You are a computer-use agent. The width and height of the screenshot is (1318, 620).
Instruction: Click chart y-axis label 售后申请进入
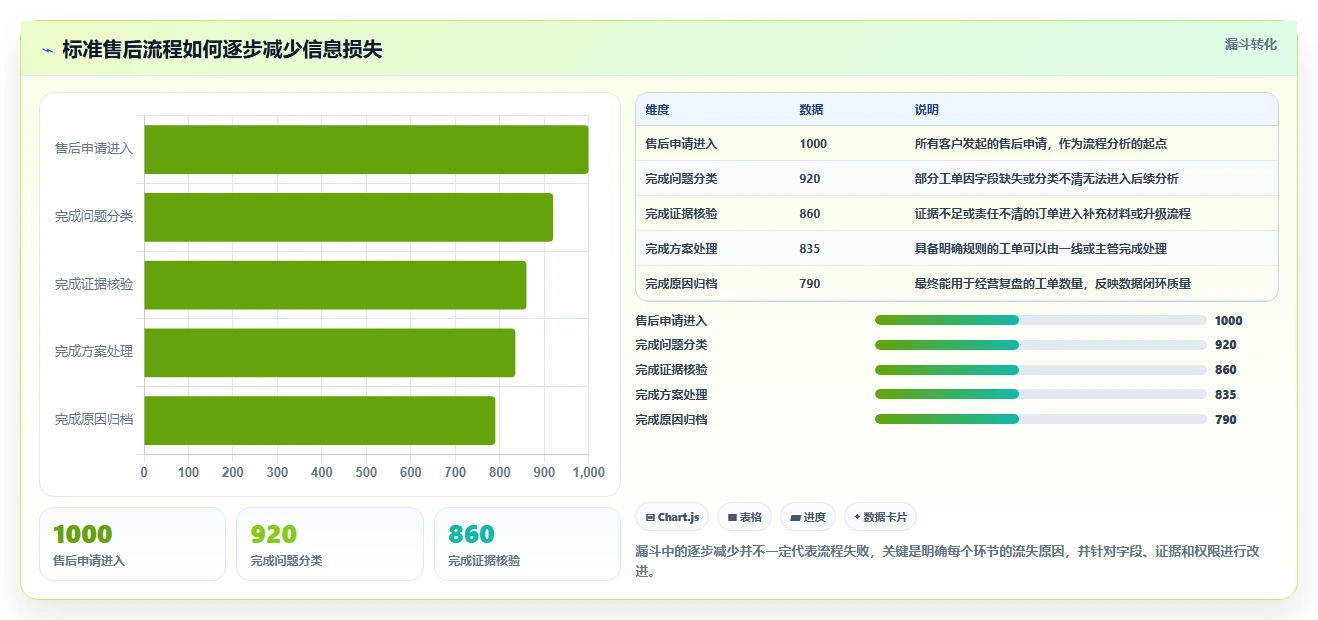(94, 149)
